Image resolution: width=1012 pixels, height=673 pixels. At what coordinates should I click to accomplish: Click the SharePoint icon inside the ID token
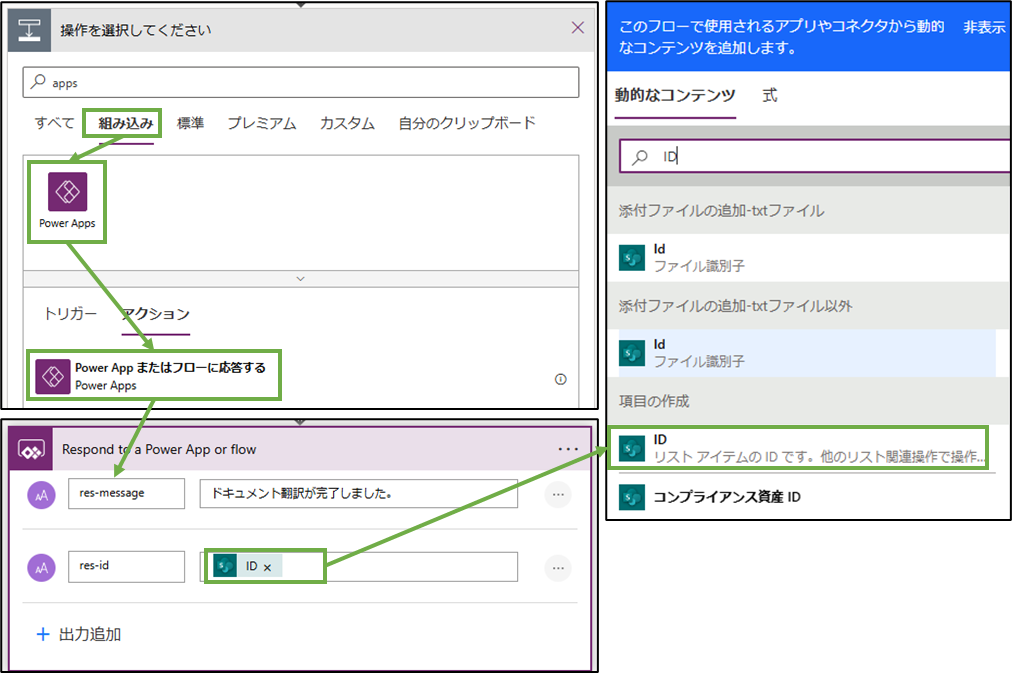(225, 566)
